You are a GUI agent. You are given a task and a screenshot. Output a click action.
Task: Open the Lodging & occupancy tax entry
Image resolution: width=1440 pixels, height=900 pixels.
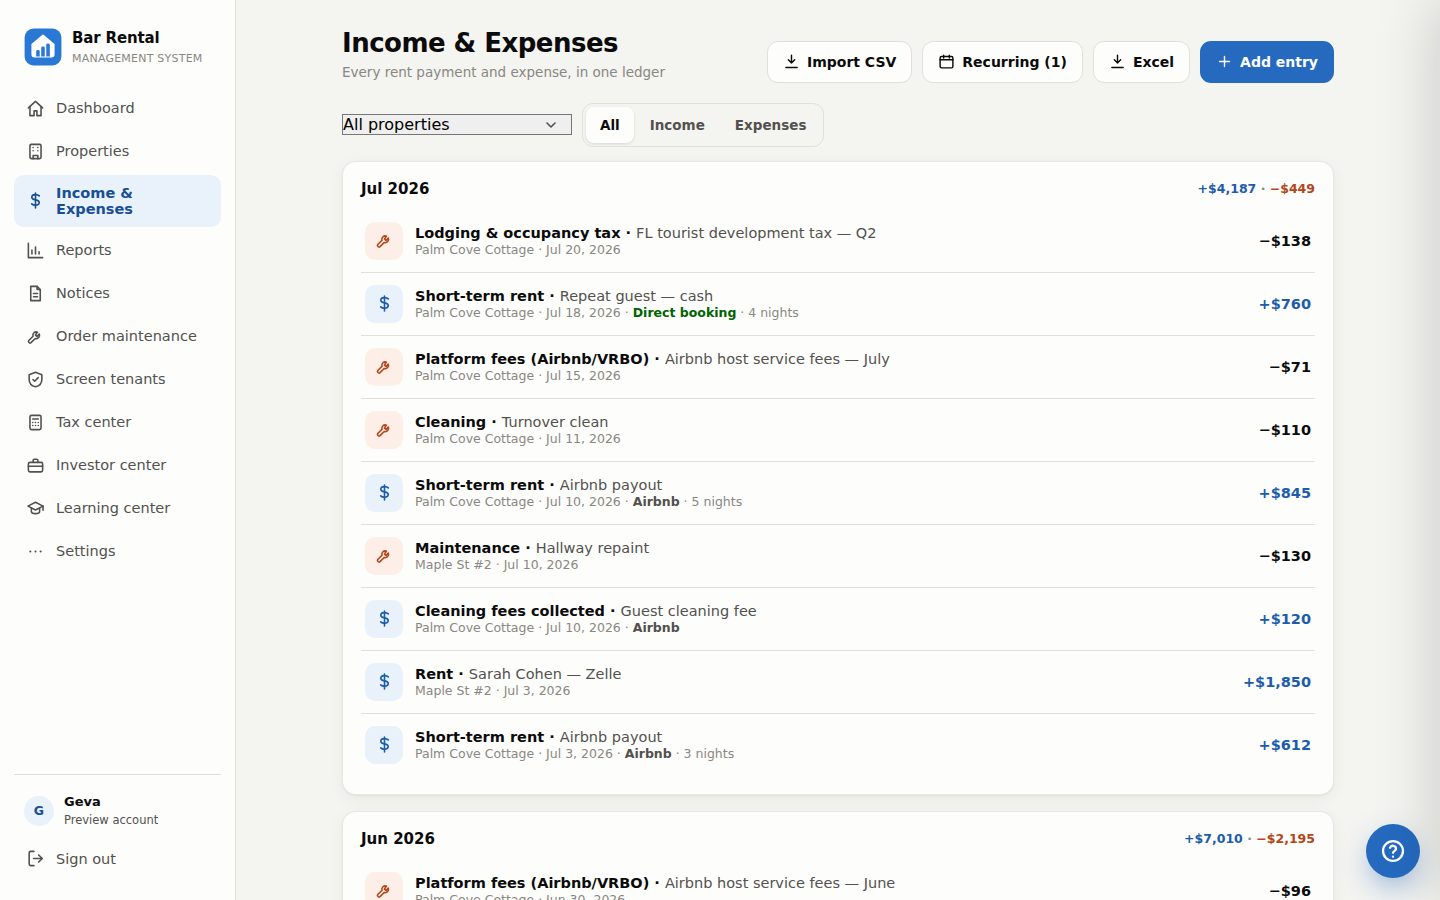838,241
